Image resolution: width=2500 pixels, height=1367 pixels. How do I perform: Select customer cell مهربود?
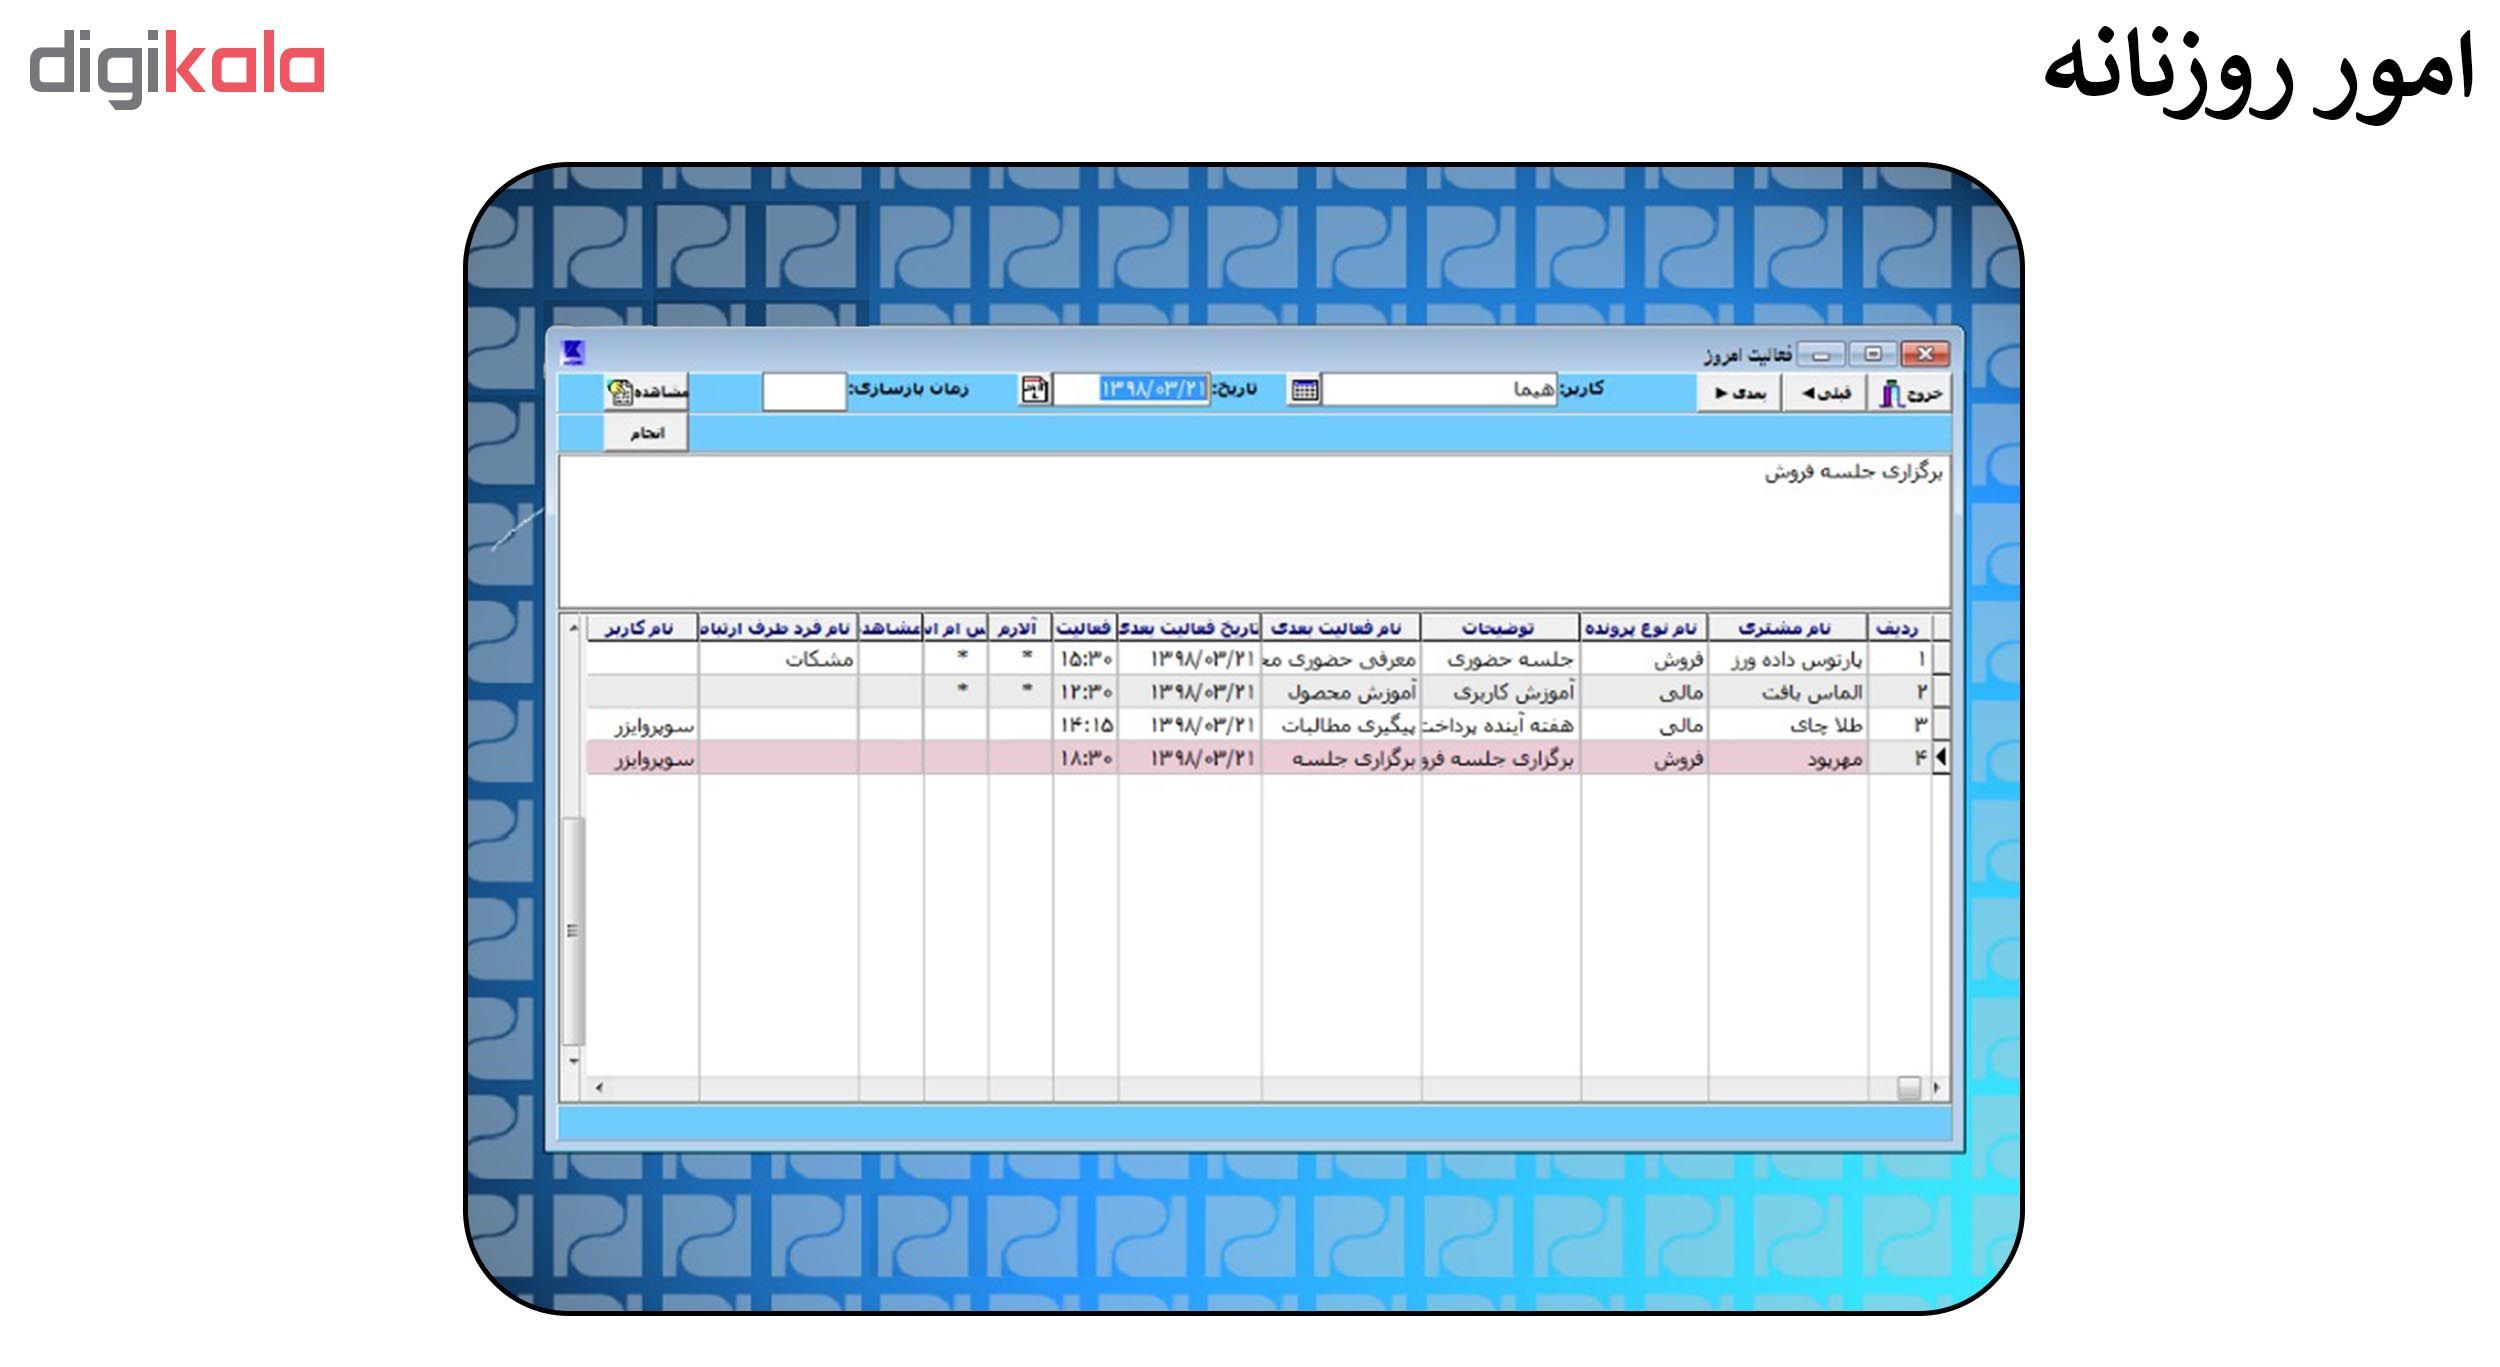tap(1787, 759)
